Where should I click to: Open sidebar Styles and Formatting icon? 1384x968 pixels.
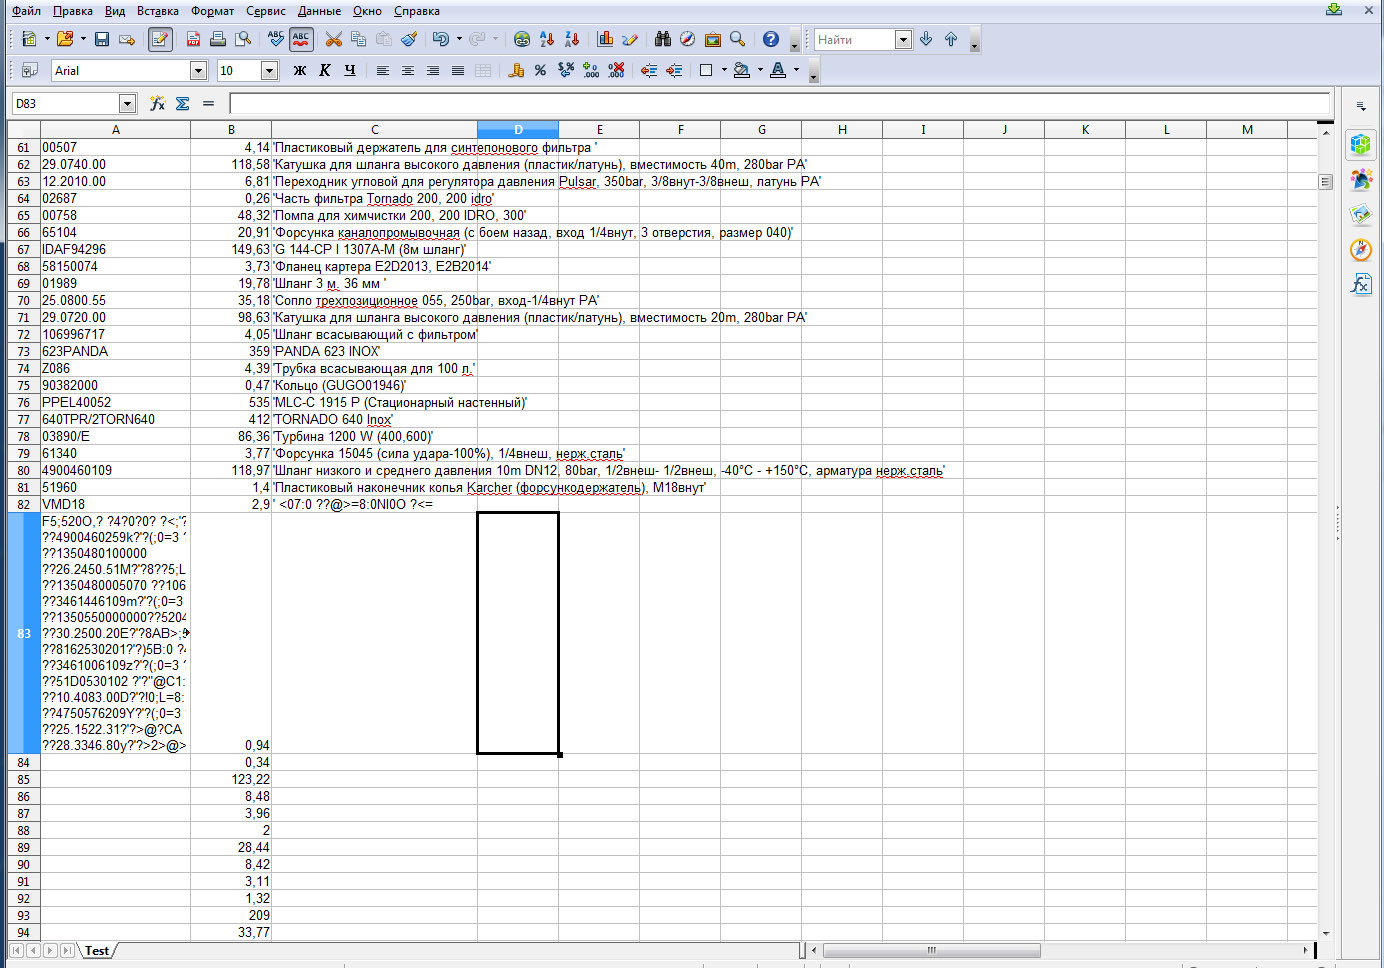1360,179
